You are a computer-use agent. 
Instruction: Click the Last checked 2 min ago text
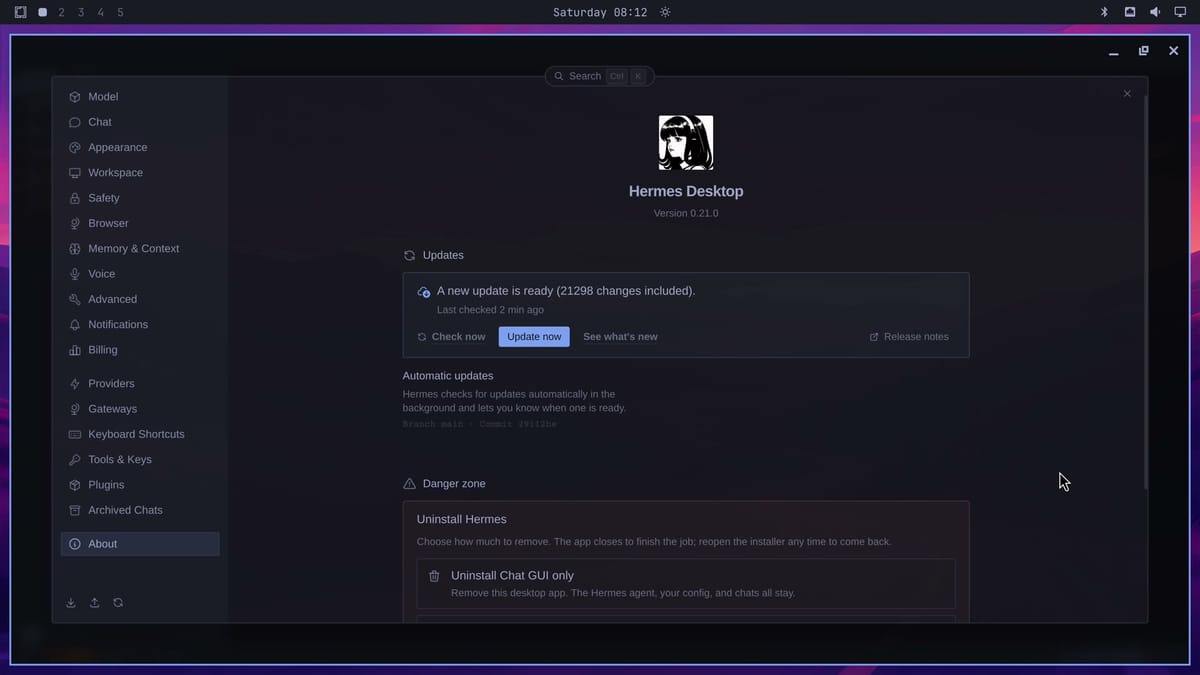[x=490, y=310]
